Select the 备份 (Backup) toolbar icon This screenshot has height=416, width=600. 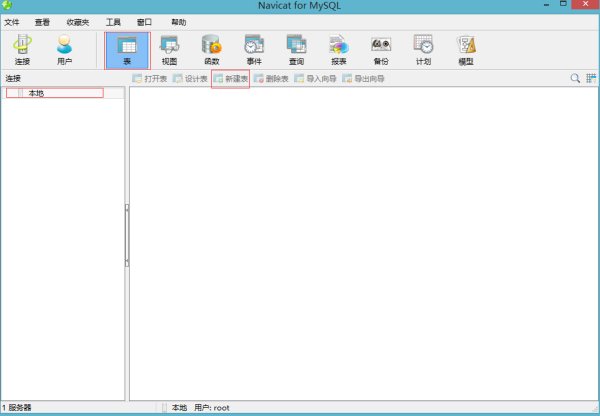point(381,50)
